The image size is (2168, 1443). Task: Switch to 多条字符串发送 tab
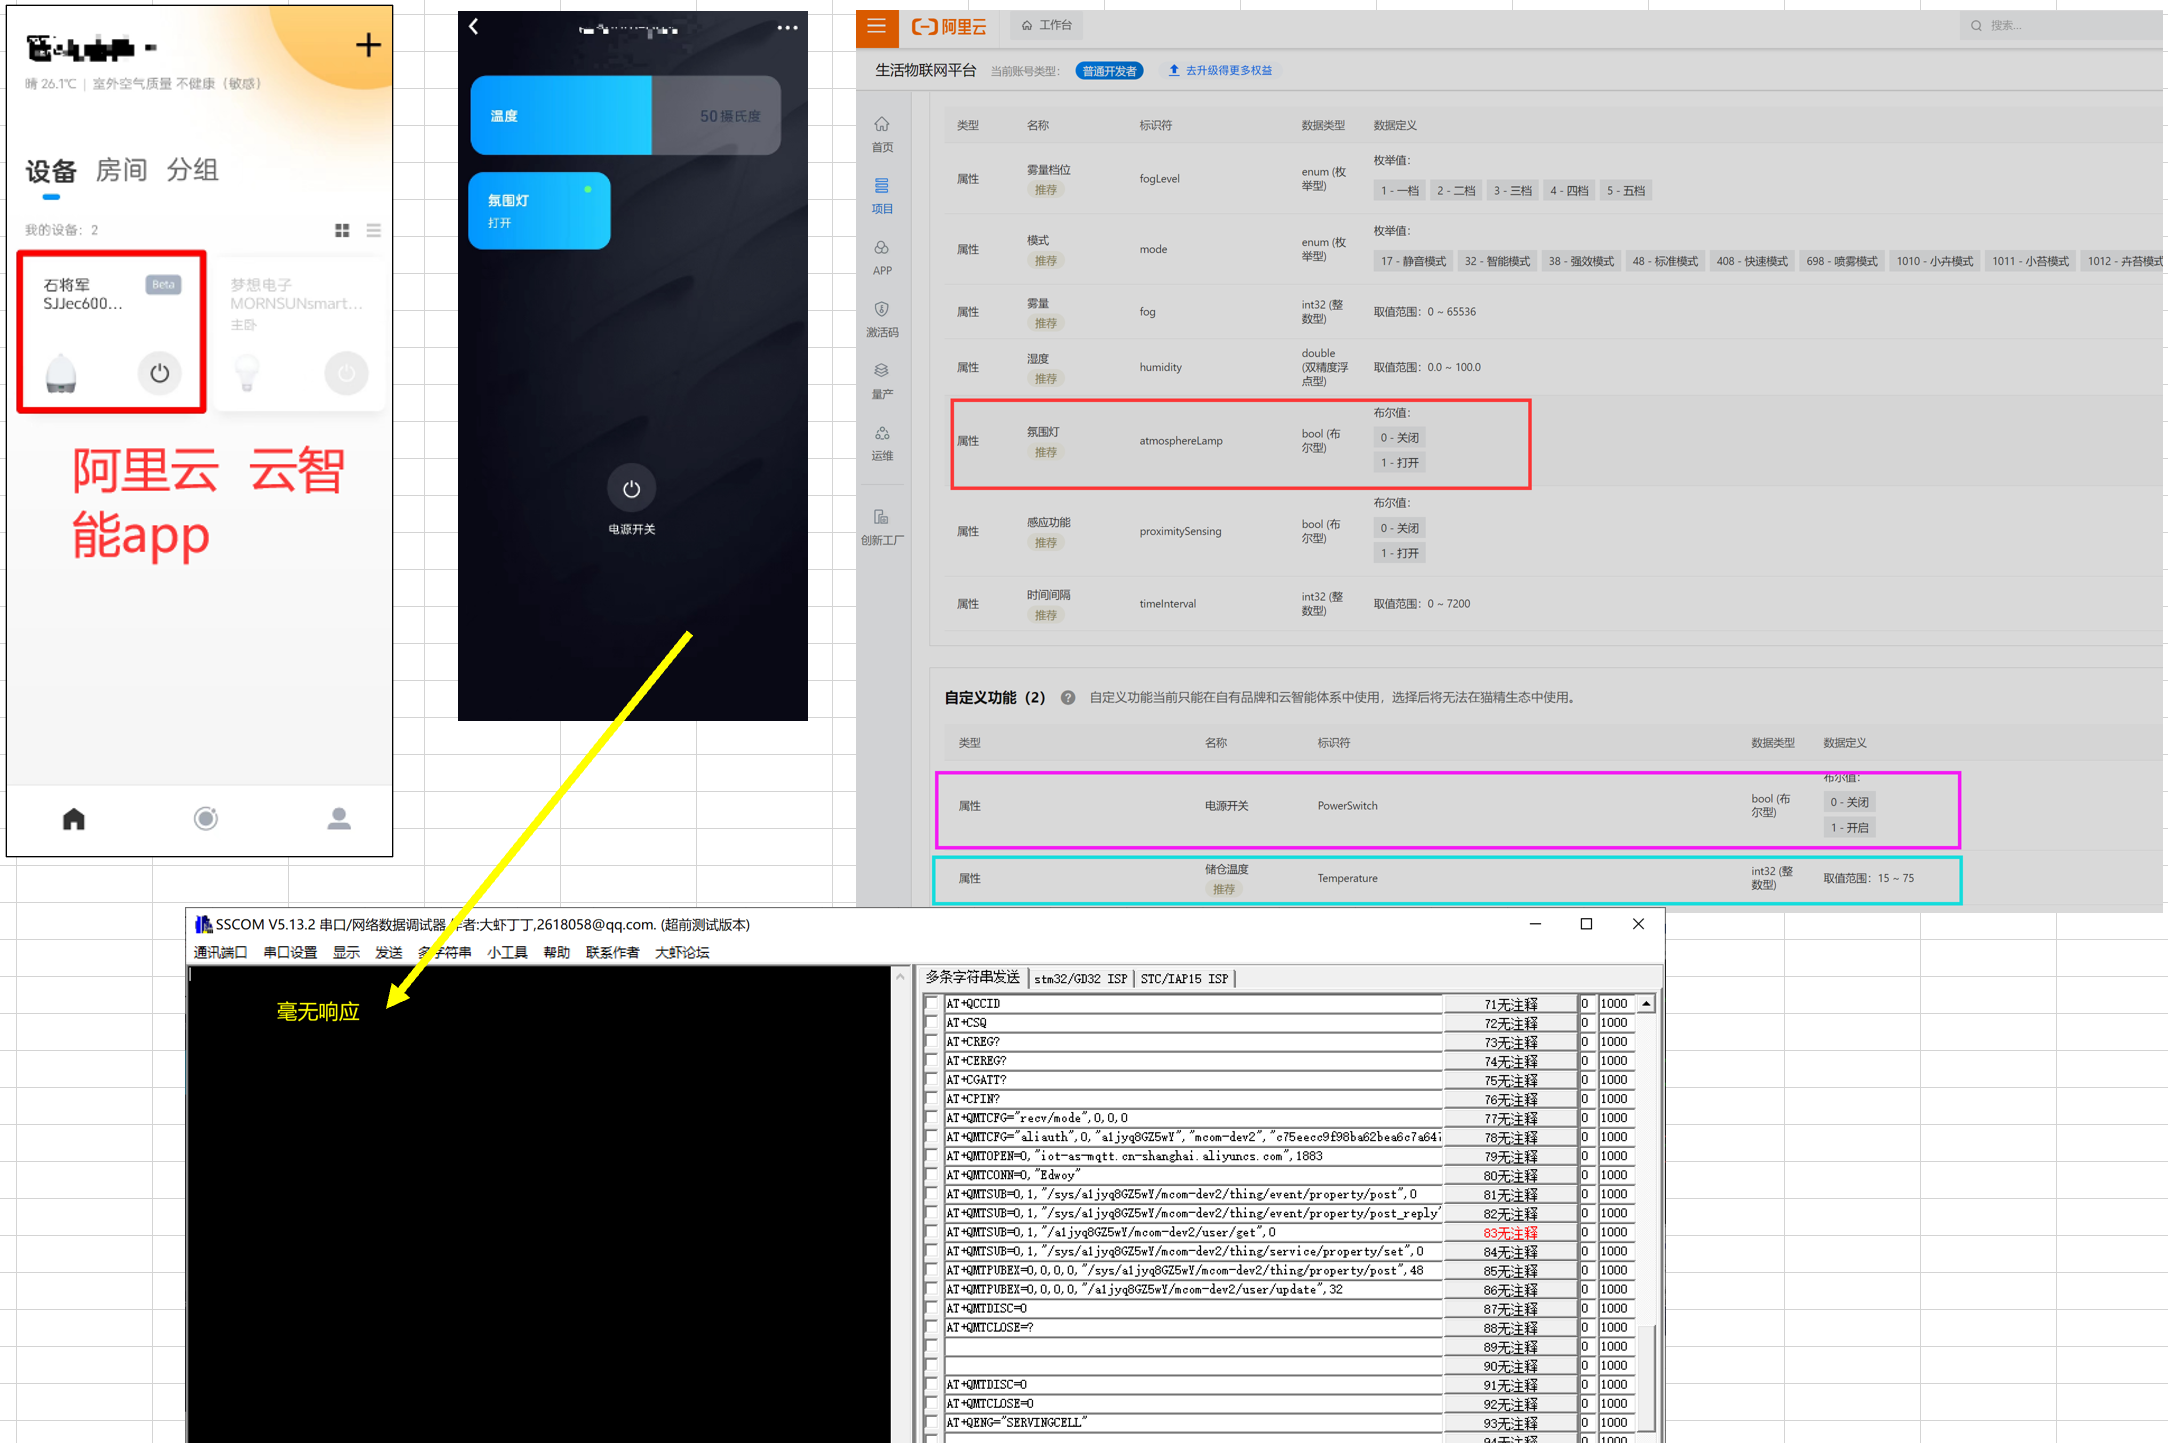[972, 977]
